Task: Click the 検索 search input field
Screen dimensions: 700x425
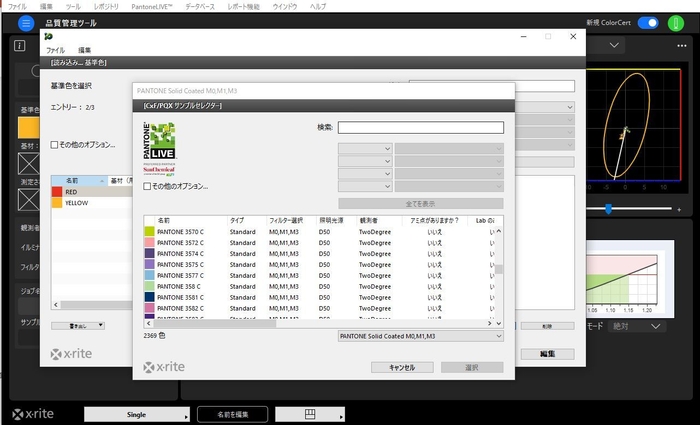Action: point(420,127)
